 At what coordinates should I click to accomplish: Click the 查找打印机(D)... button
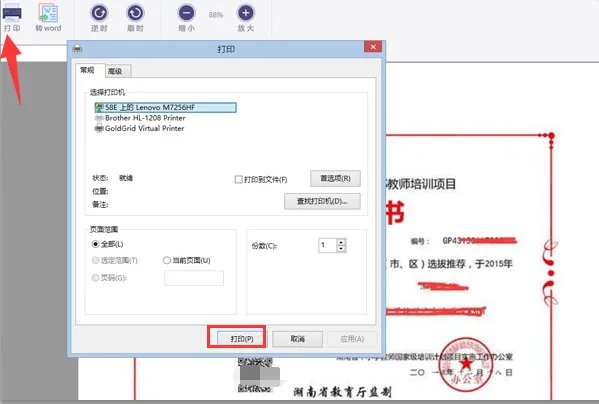(x=322, y=201)
